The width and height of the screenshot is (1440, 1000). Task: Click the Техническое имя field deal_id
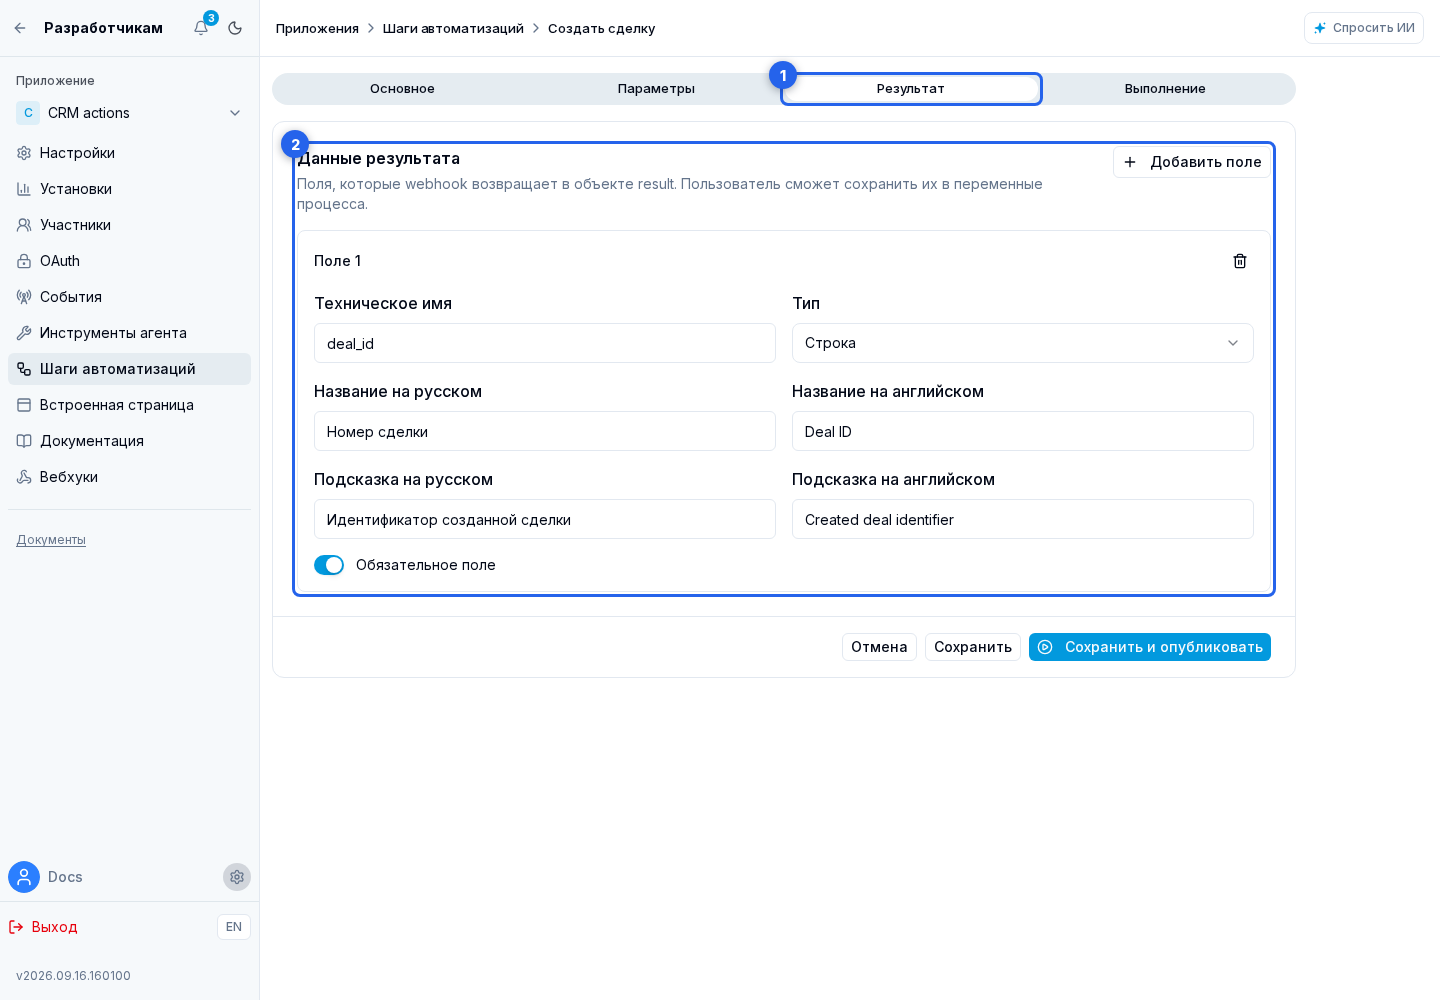545,343
